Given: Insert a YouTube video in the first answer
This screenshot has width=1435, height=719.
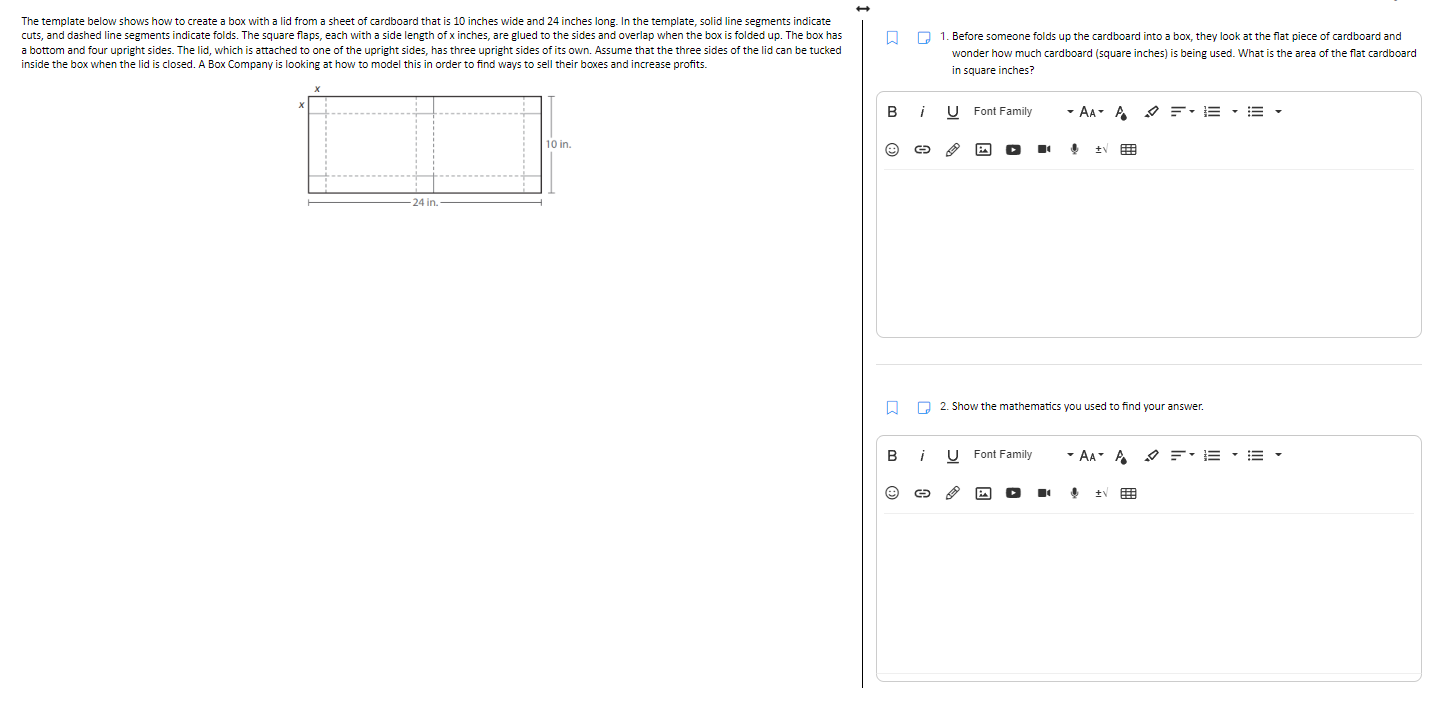Looking at the screenshot, I should pyautogui.click(x=1013, y=149).
